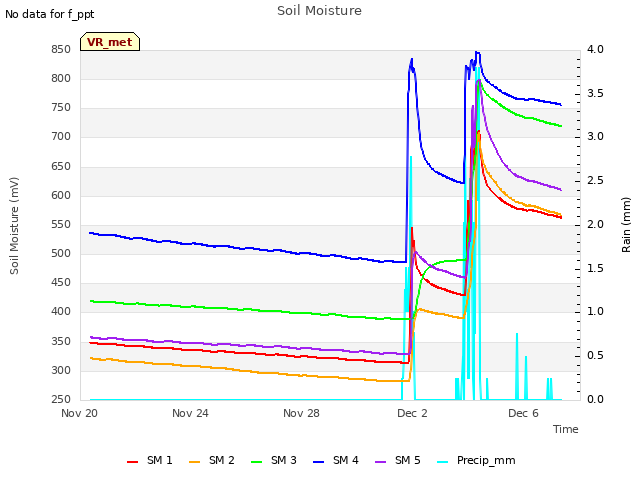Click the 'Nov 20' x-axis tick label

tap(79, 413)
